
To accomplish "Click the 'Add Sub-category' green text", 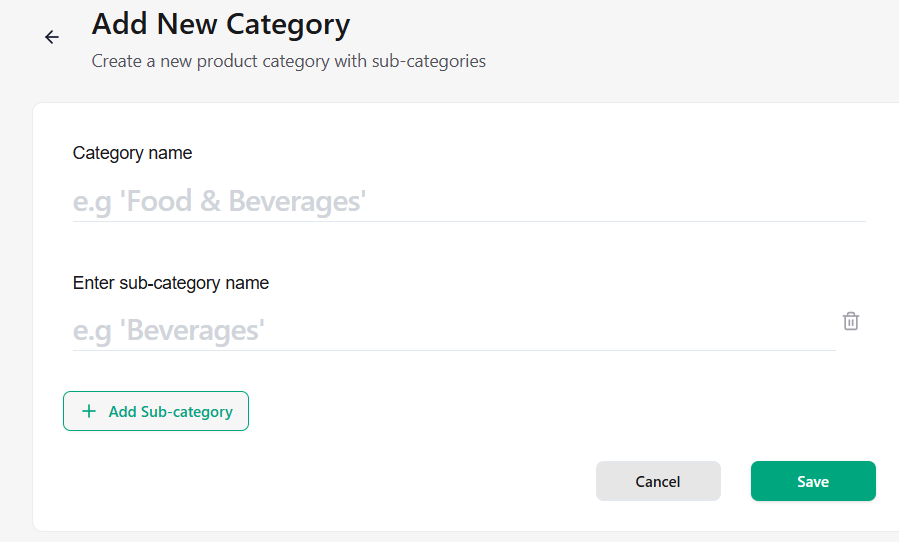I will point(171,412).
